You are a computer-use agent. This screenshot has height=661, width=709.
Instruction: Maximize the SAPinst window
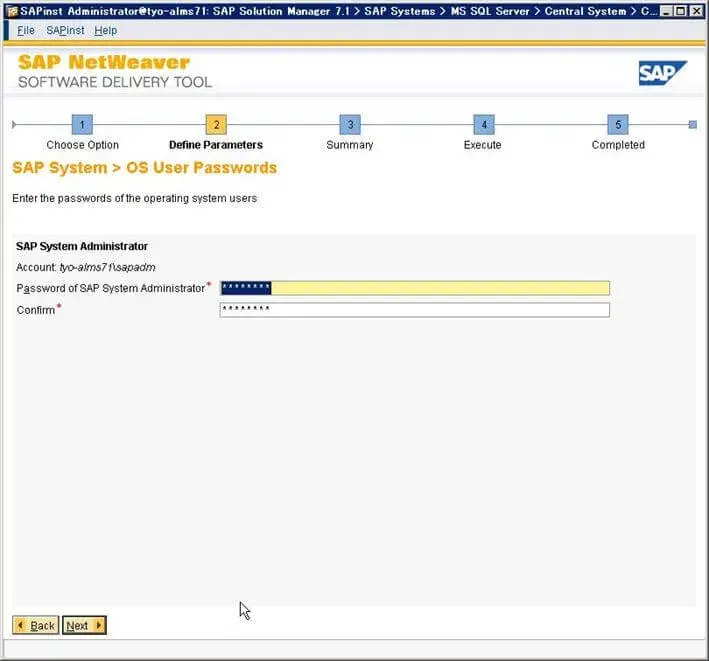[681, 11]
